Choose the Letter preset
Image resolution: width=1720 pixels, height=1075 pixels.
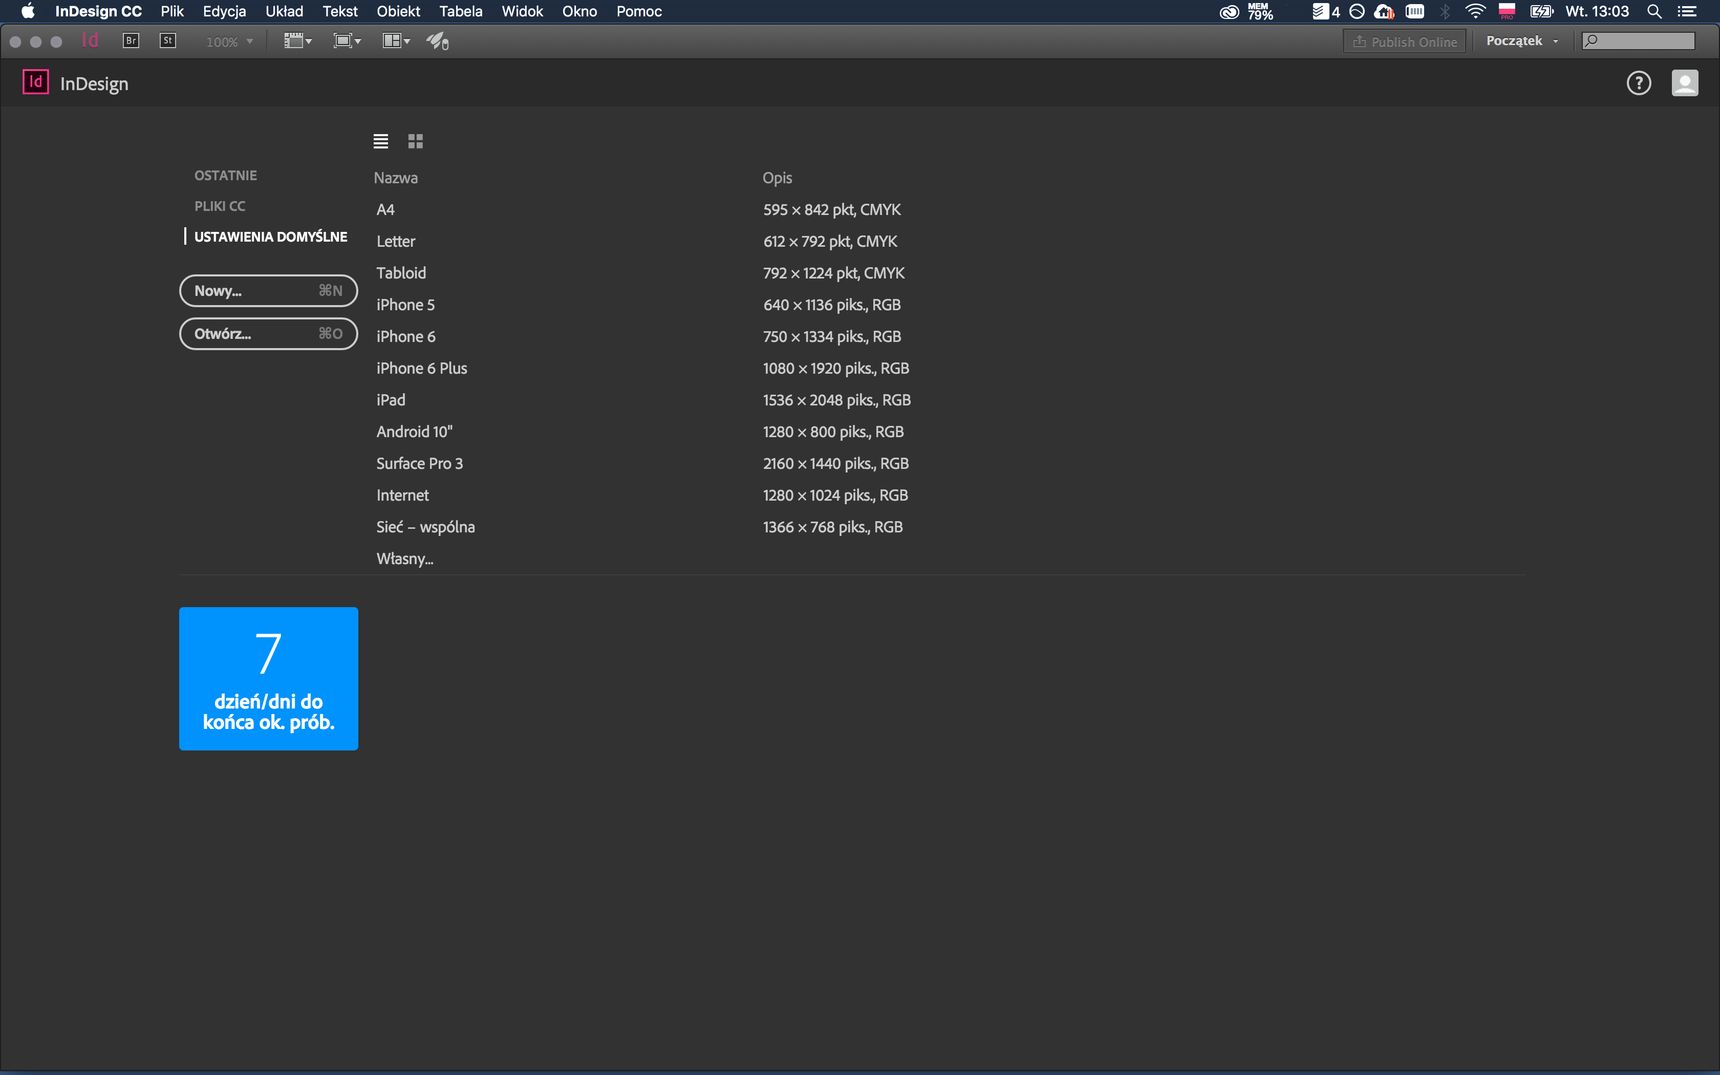point(396,242)
